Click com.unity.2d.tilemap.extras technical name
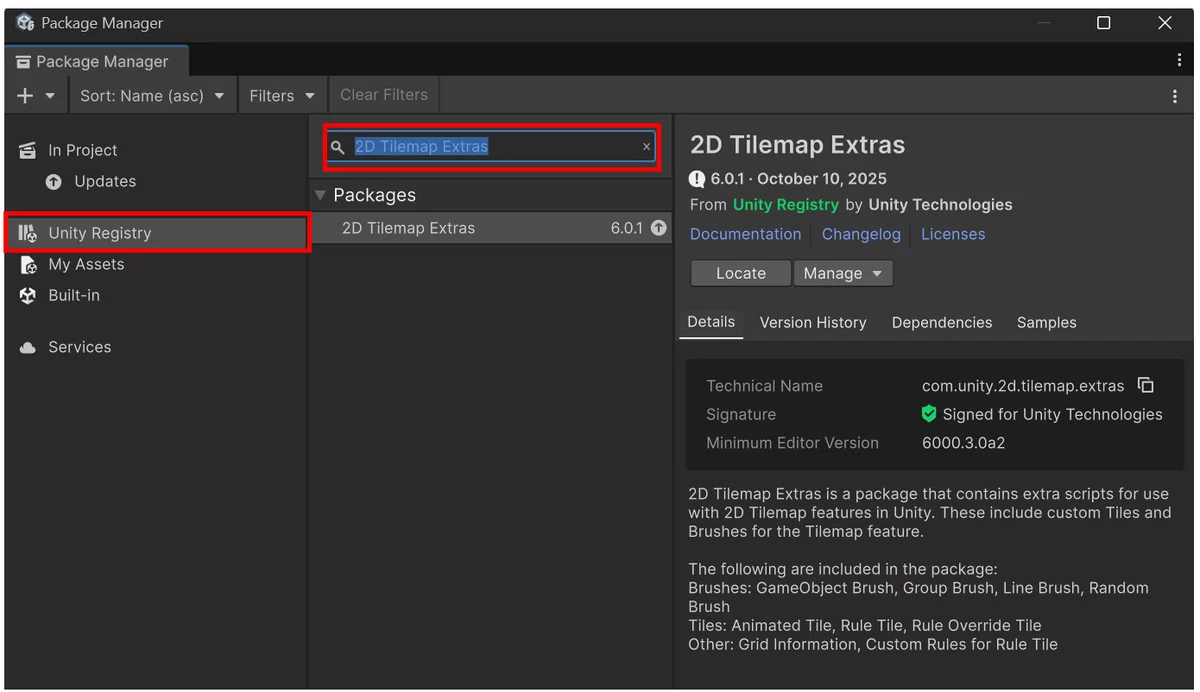1200x692 pixels. pos(1023,386)
